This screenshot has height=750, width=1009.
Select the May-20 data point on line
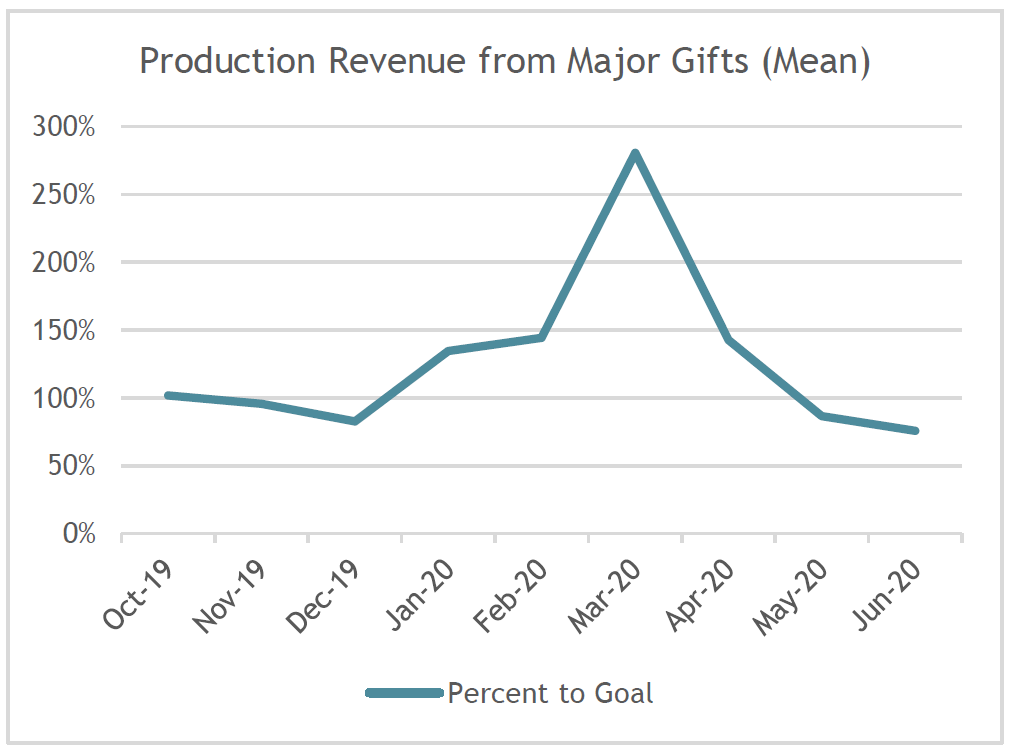point(822,416)
